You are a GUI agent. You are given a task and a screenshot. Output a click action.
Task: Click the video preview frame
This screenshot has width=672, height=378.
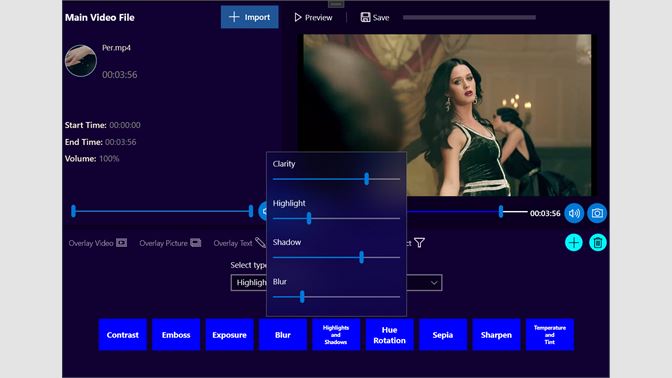pos(447,115)
